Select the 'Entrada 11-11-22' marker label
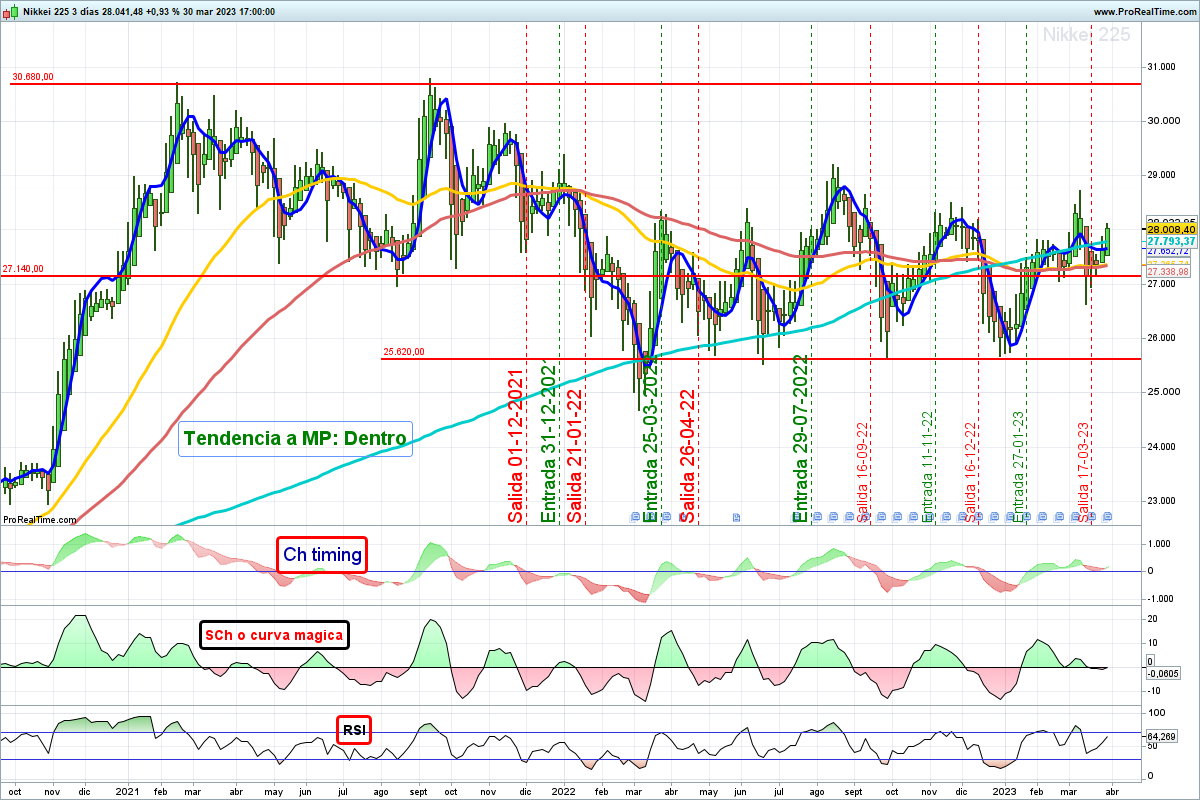 [927, 466]
